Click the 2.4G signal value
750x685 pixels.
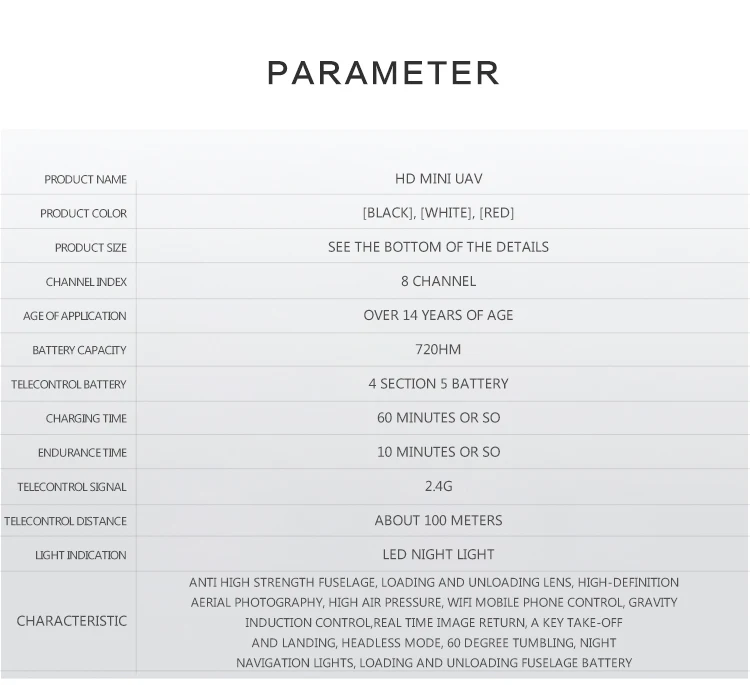click(x=439, y=486)
